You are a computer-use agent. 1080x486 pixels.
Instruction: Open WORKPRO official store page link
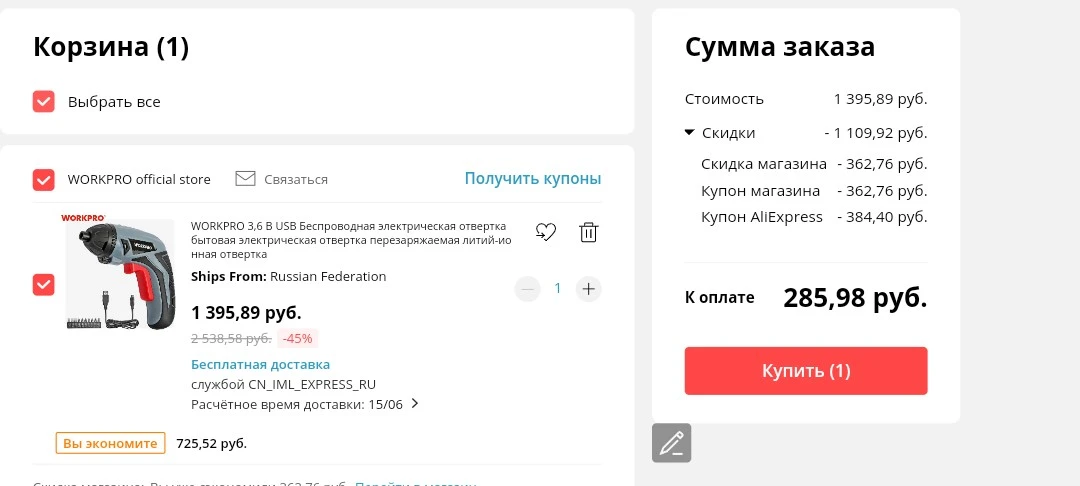139,180
